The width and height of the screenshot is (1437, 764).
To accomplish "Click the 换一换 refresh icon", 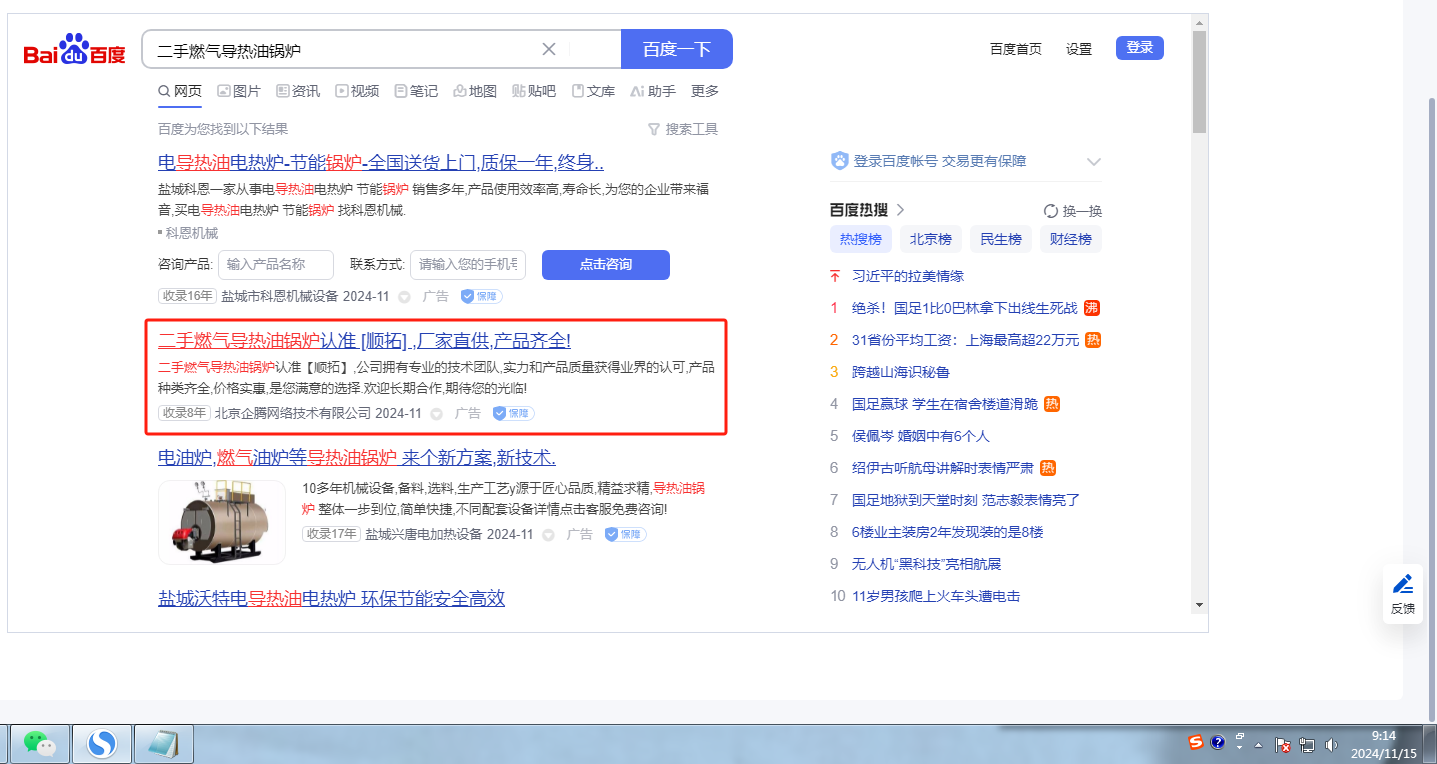I will [x=1050, y=211].
